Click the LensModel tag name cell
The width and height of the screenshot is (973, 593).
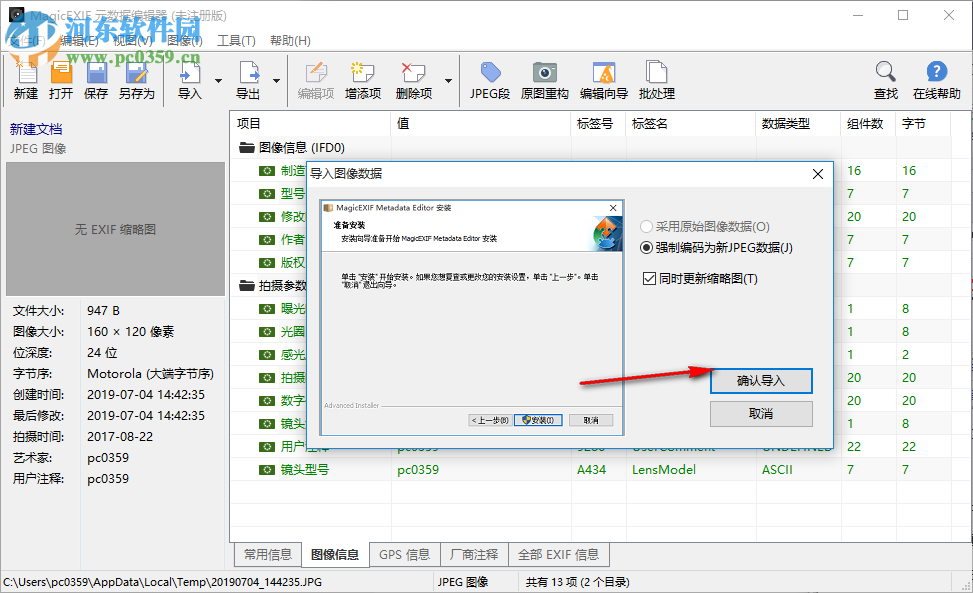[664, 470]
